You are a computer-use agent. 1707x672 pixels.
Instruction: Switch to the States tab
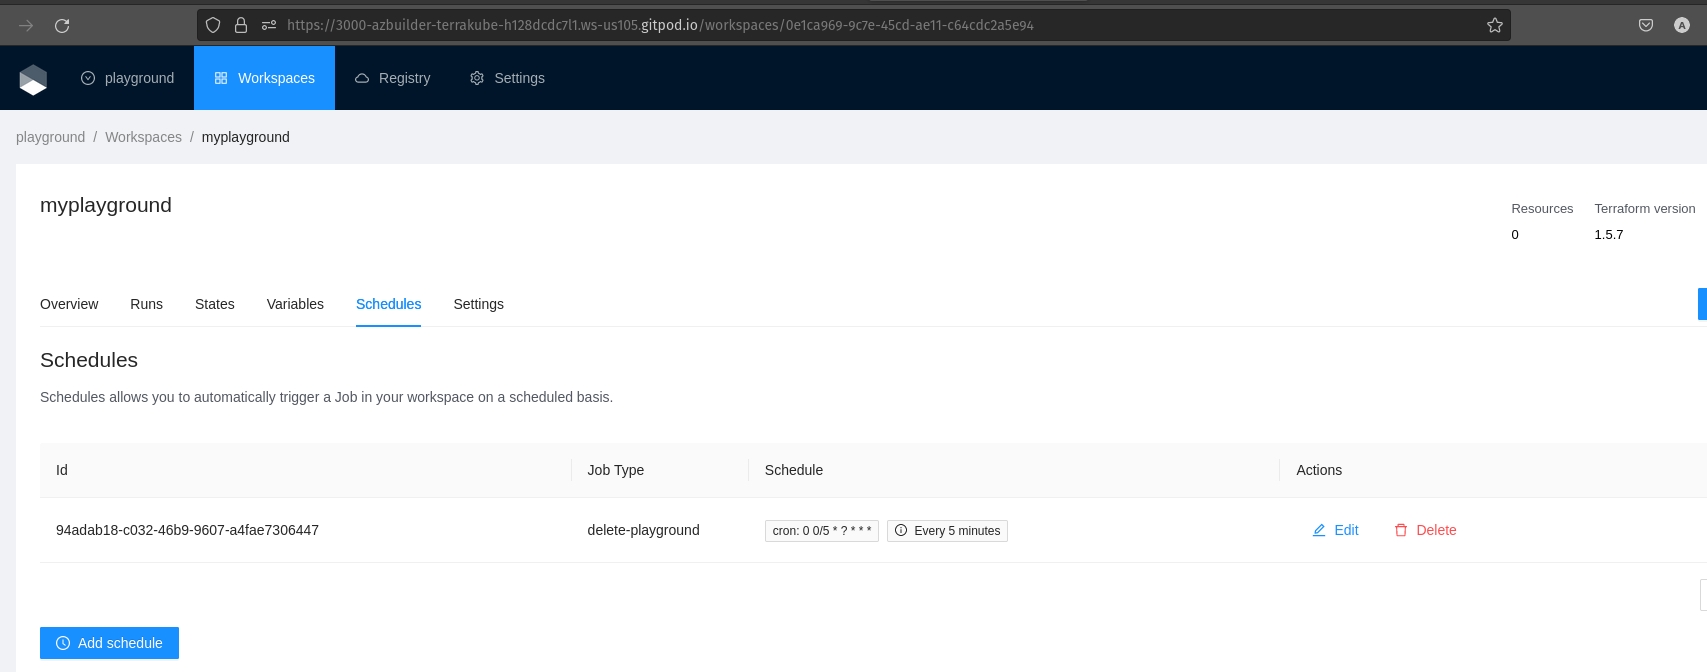click(214, 304)
